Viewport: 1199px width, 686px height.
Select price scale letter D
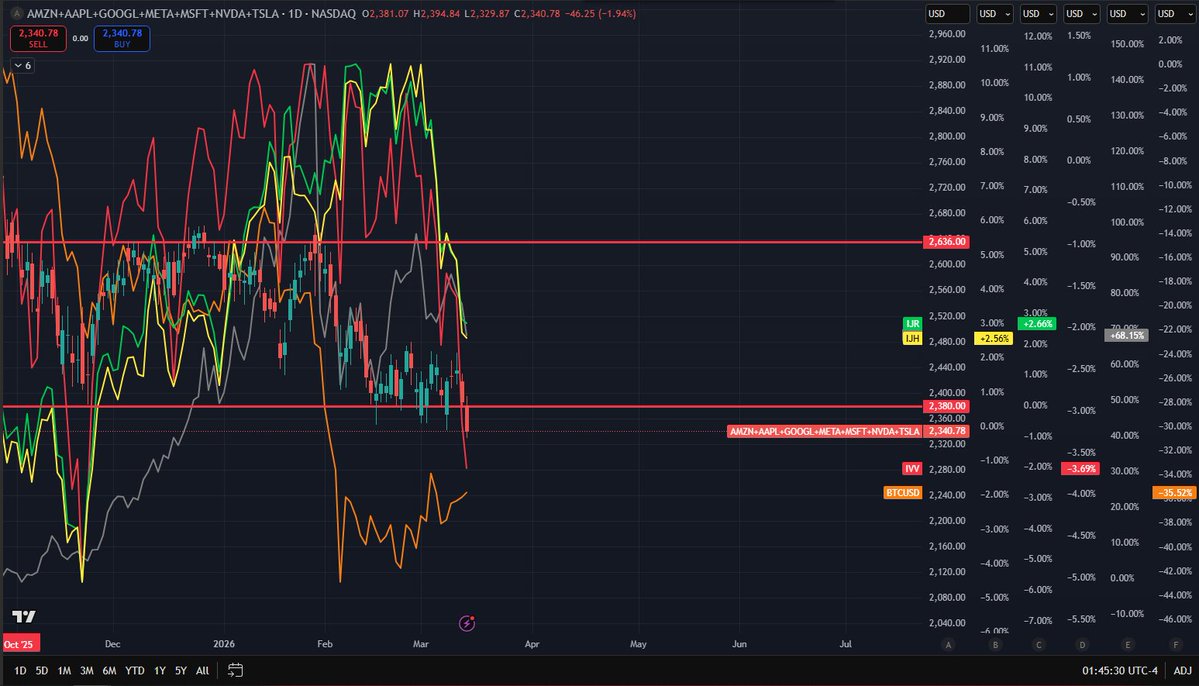(1082, 645)
